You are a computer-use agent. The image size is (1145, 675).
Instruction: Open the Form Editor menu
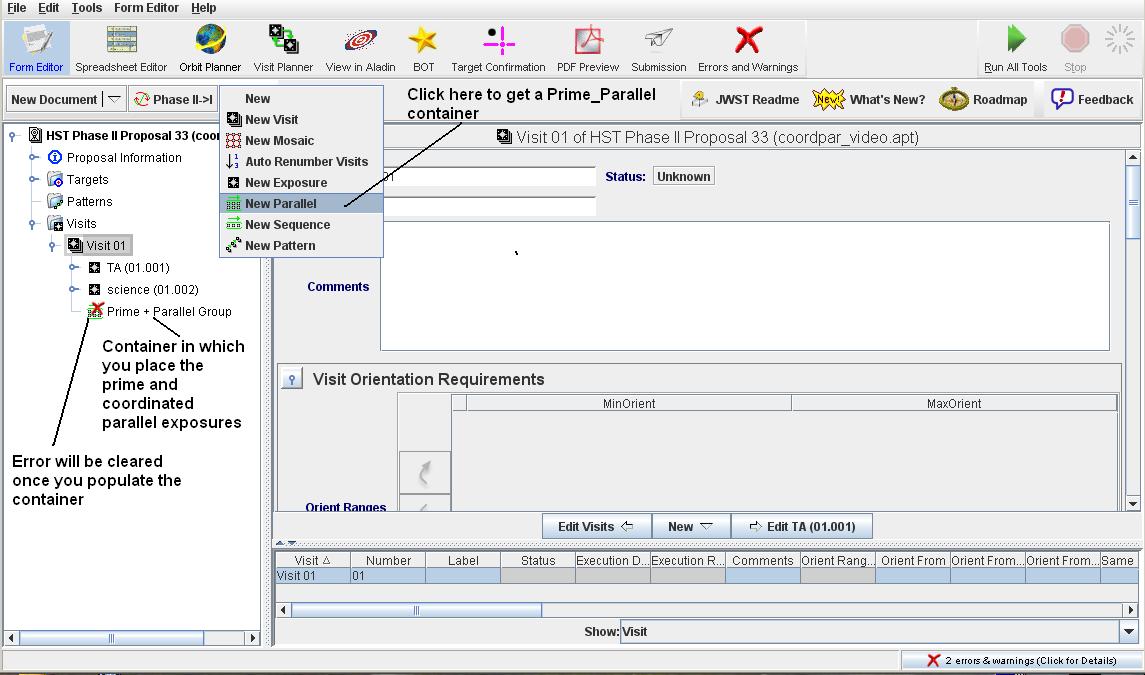pyautogui.click(x=146, y=8)
